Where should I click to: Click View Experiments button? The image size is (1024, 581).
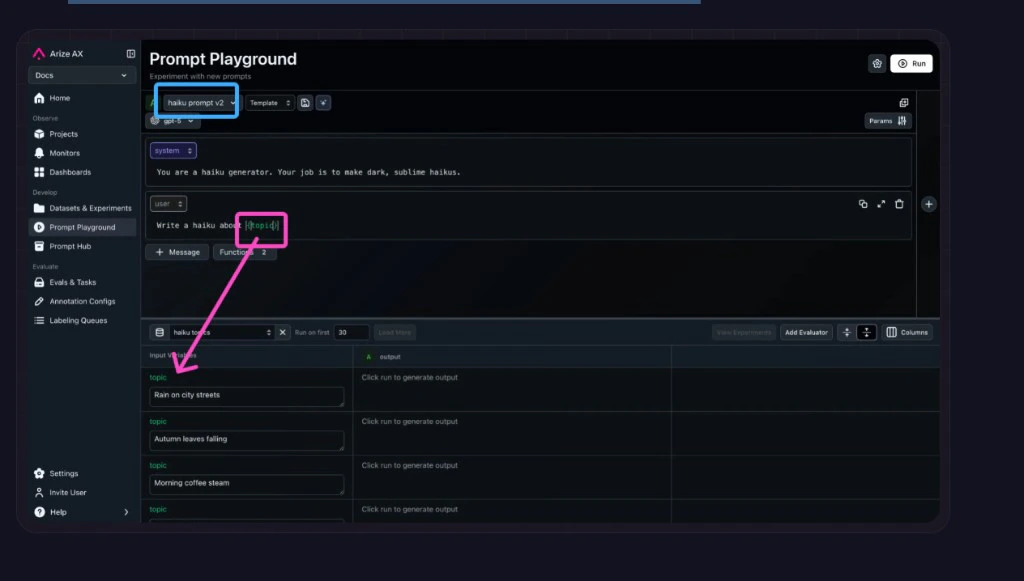tap(744, 332)
